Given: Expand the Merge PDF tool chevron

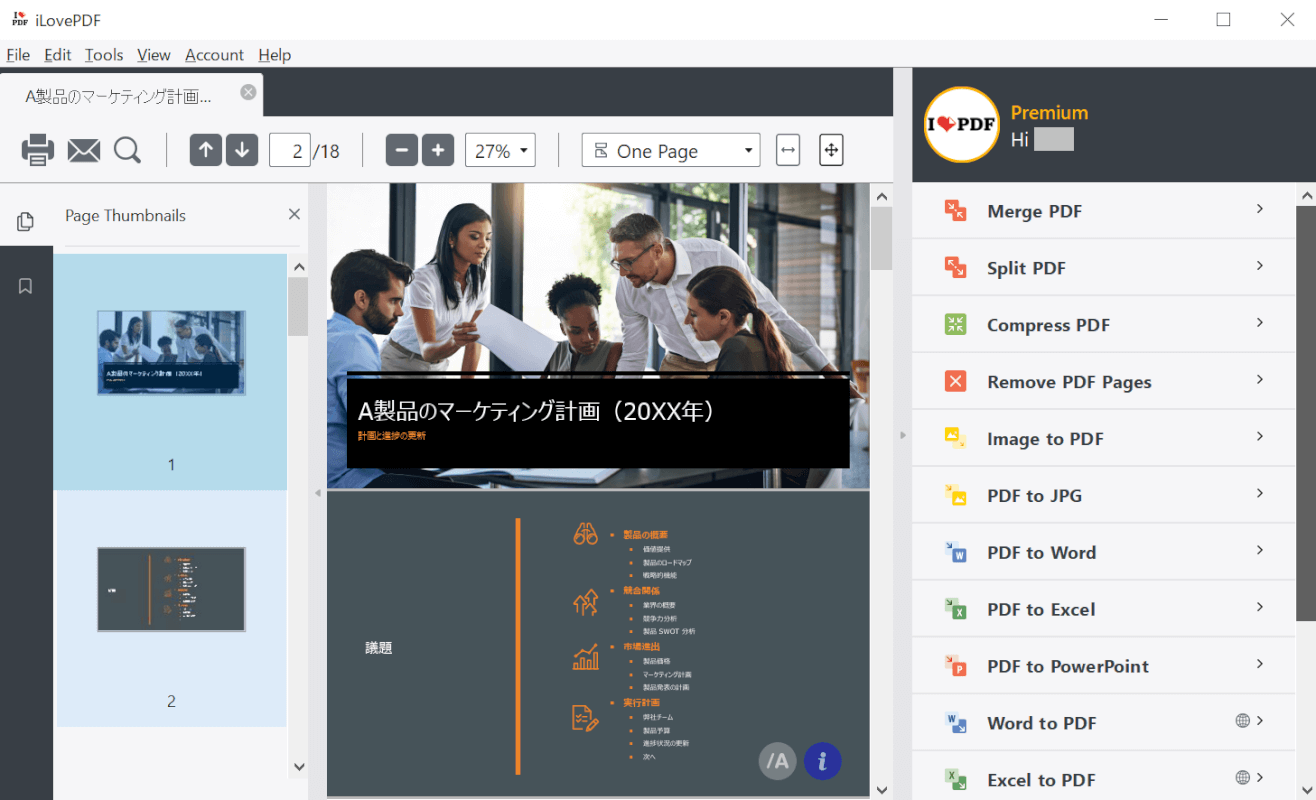Looking at the screenshot, I should [1259, 209].
